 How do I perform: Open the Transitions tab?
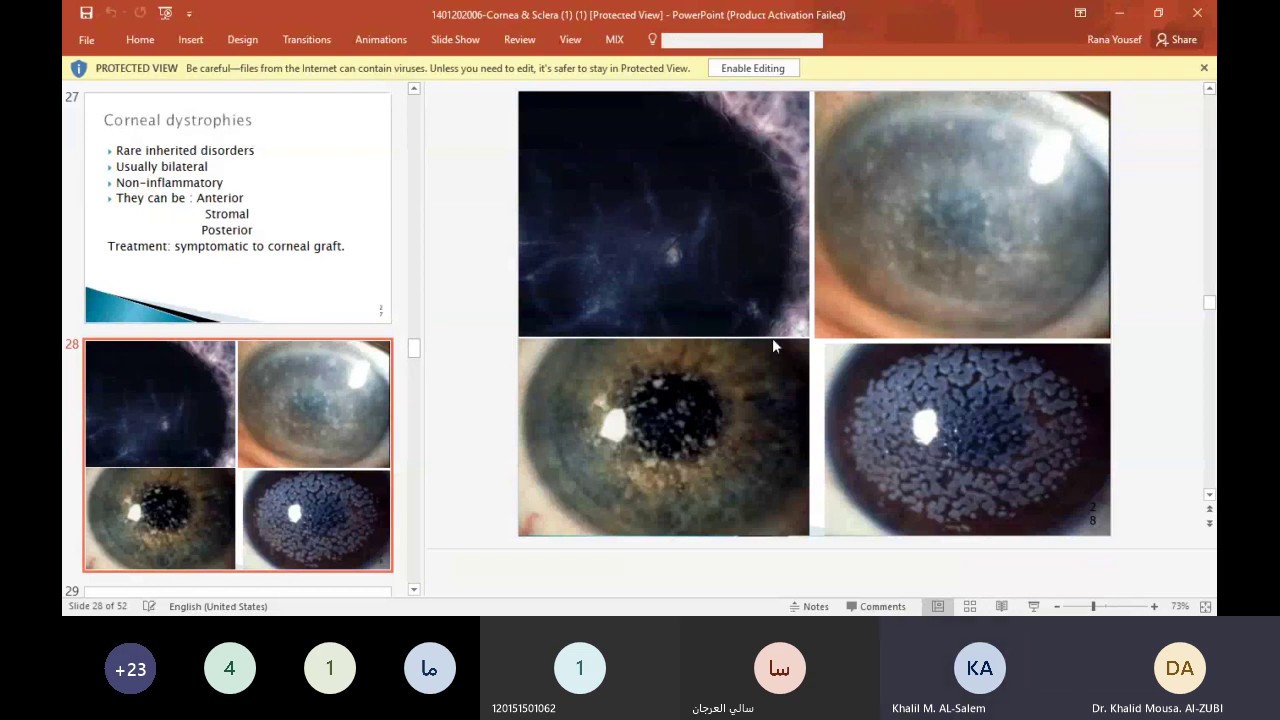point(307,40)
